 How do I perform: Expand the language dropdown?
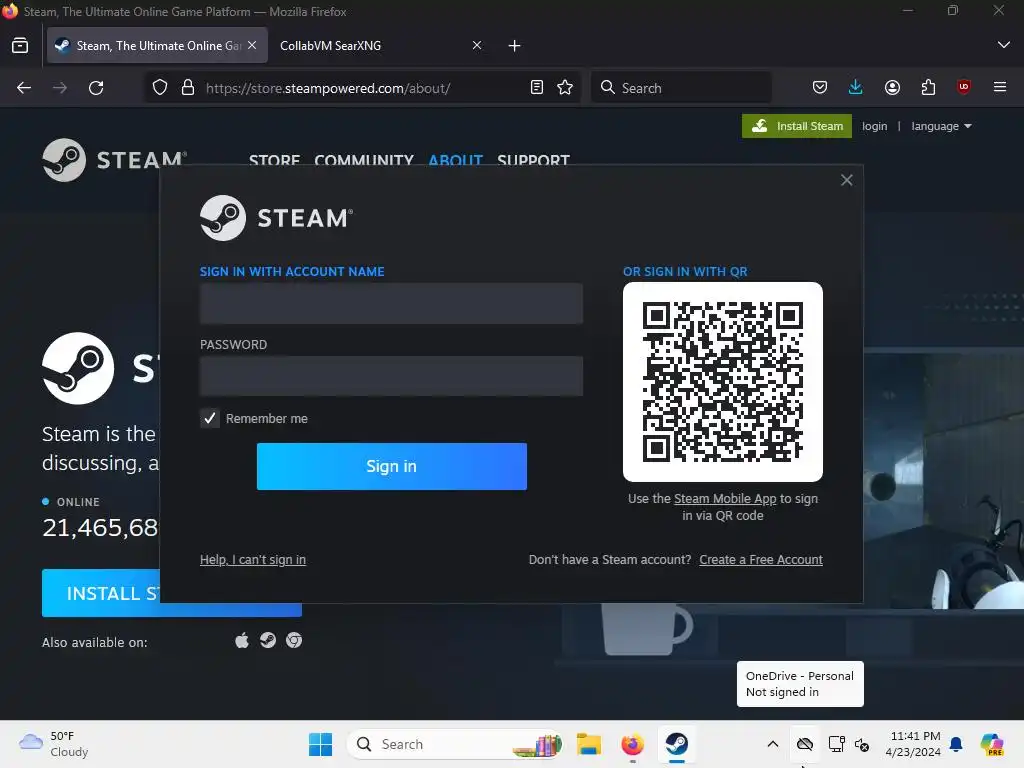pyautogui.click(x=941, y=126)
